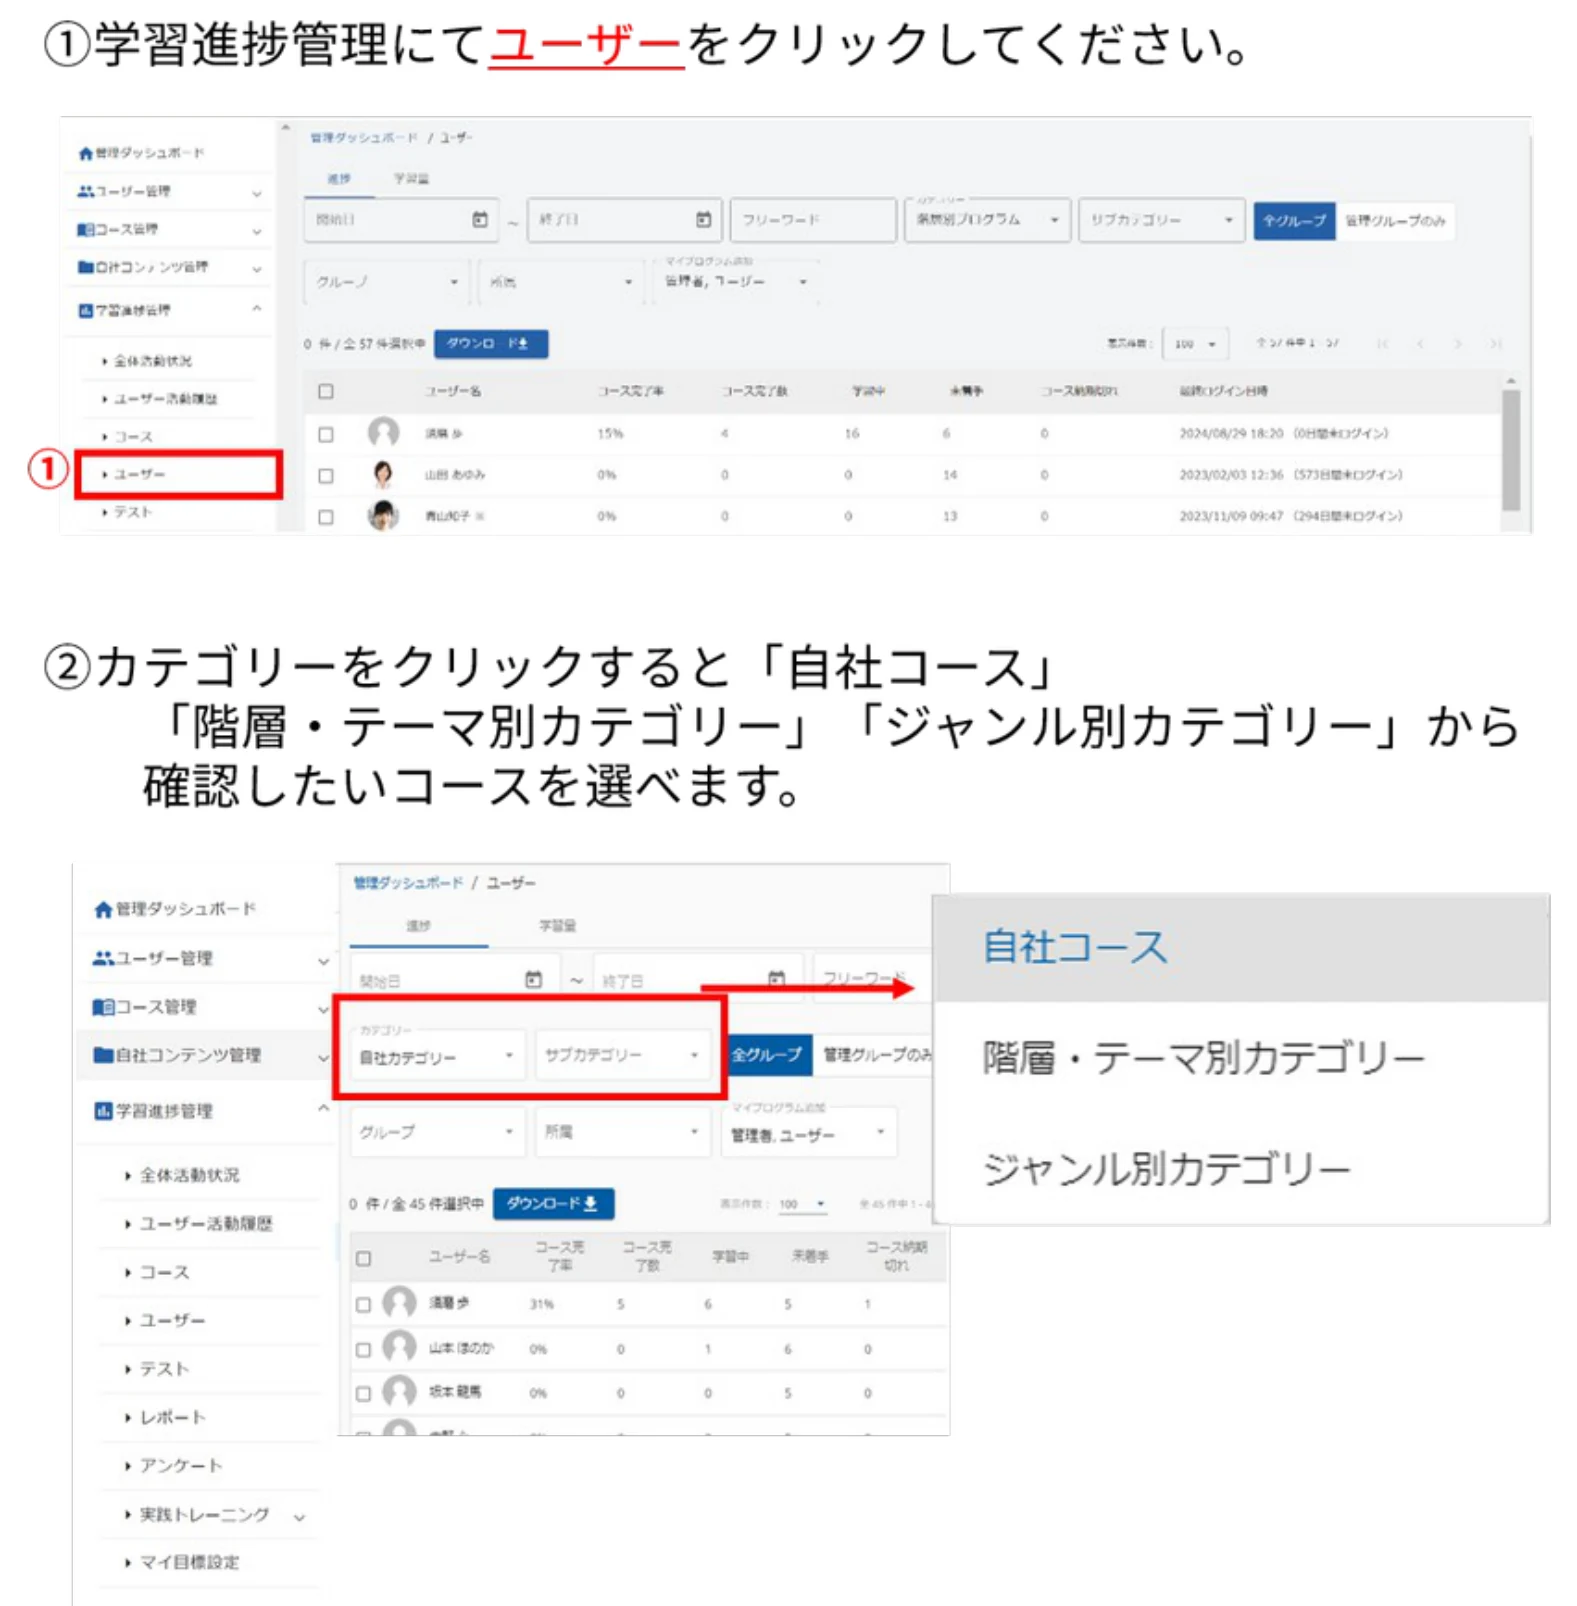
Task: Open the 終了日 calendar icon in lower screenshot
Action: tap(776, 979)
